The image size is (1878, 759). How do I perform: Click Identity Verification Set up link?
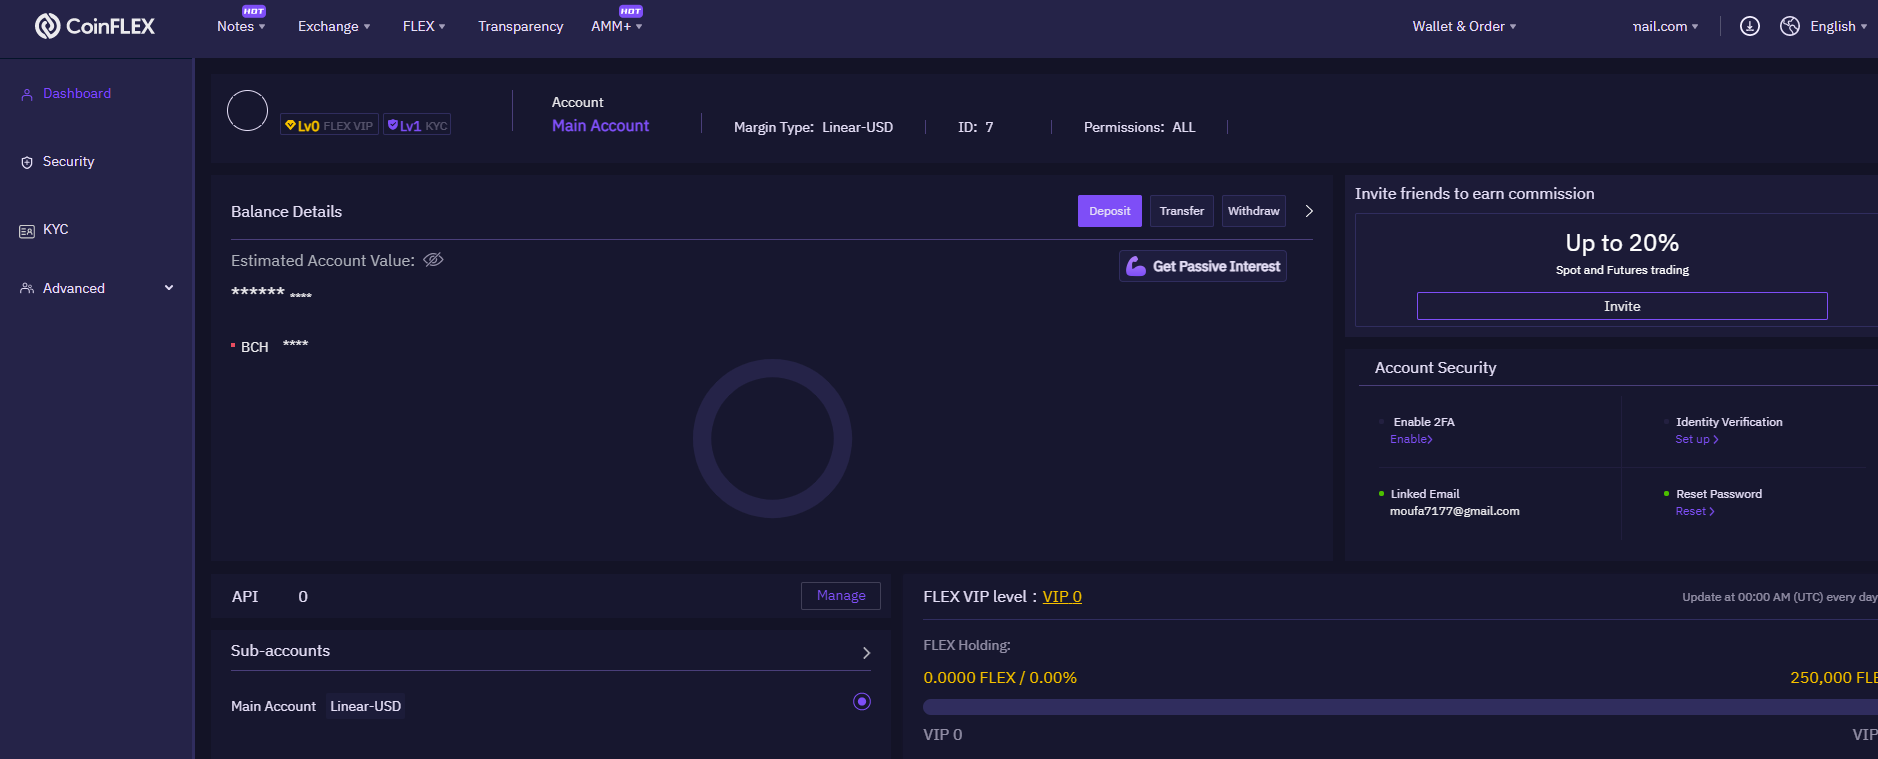(1697, 439)
